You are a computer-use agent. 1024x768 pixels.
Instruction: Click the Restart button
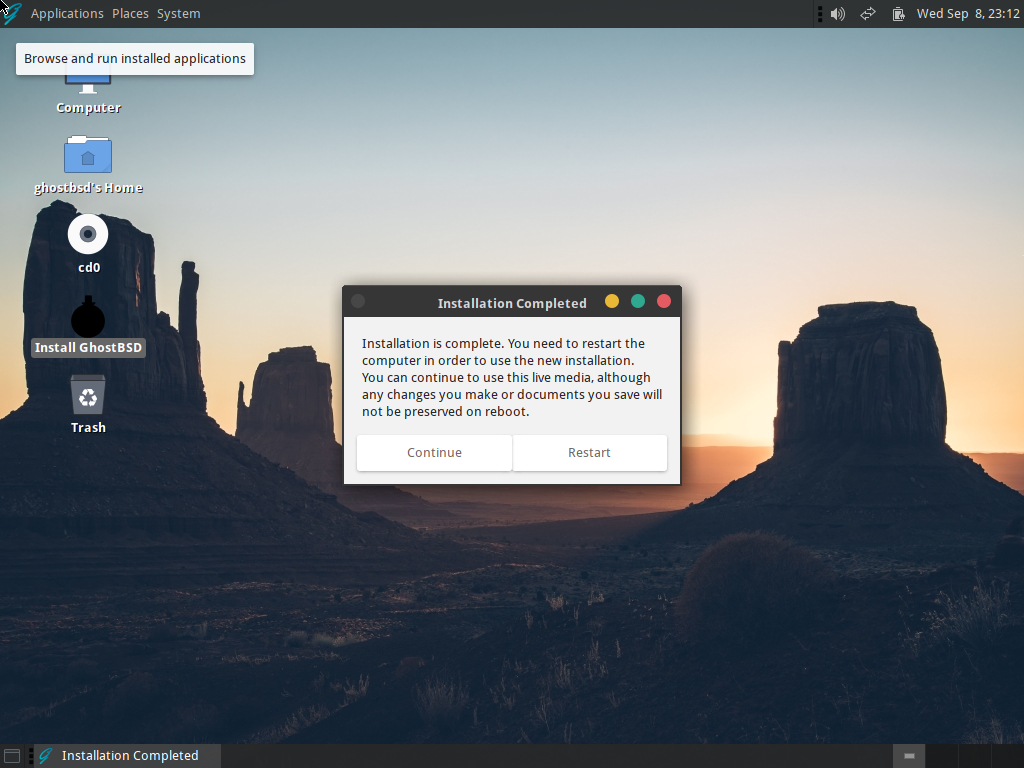(x=589, y=453)
